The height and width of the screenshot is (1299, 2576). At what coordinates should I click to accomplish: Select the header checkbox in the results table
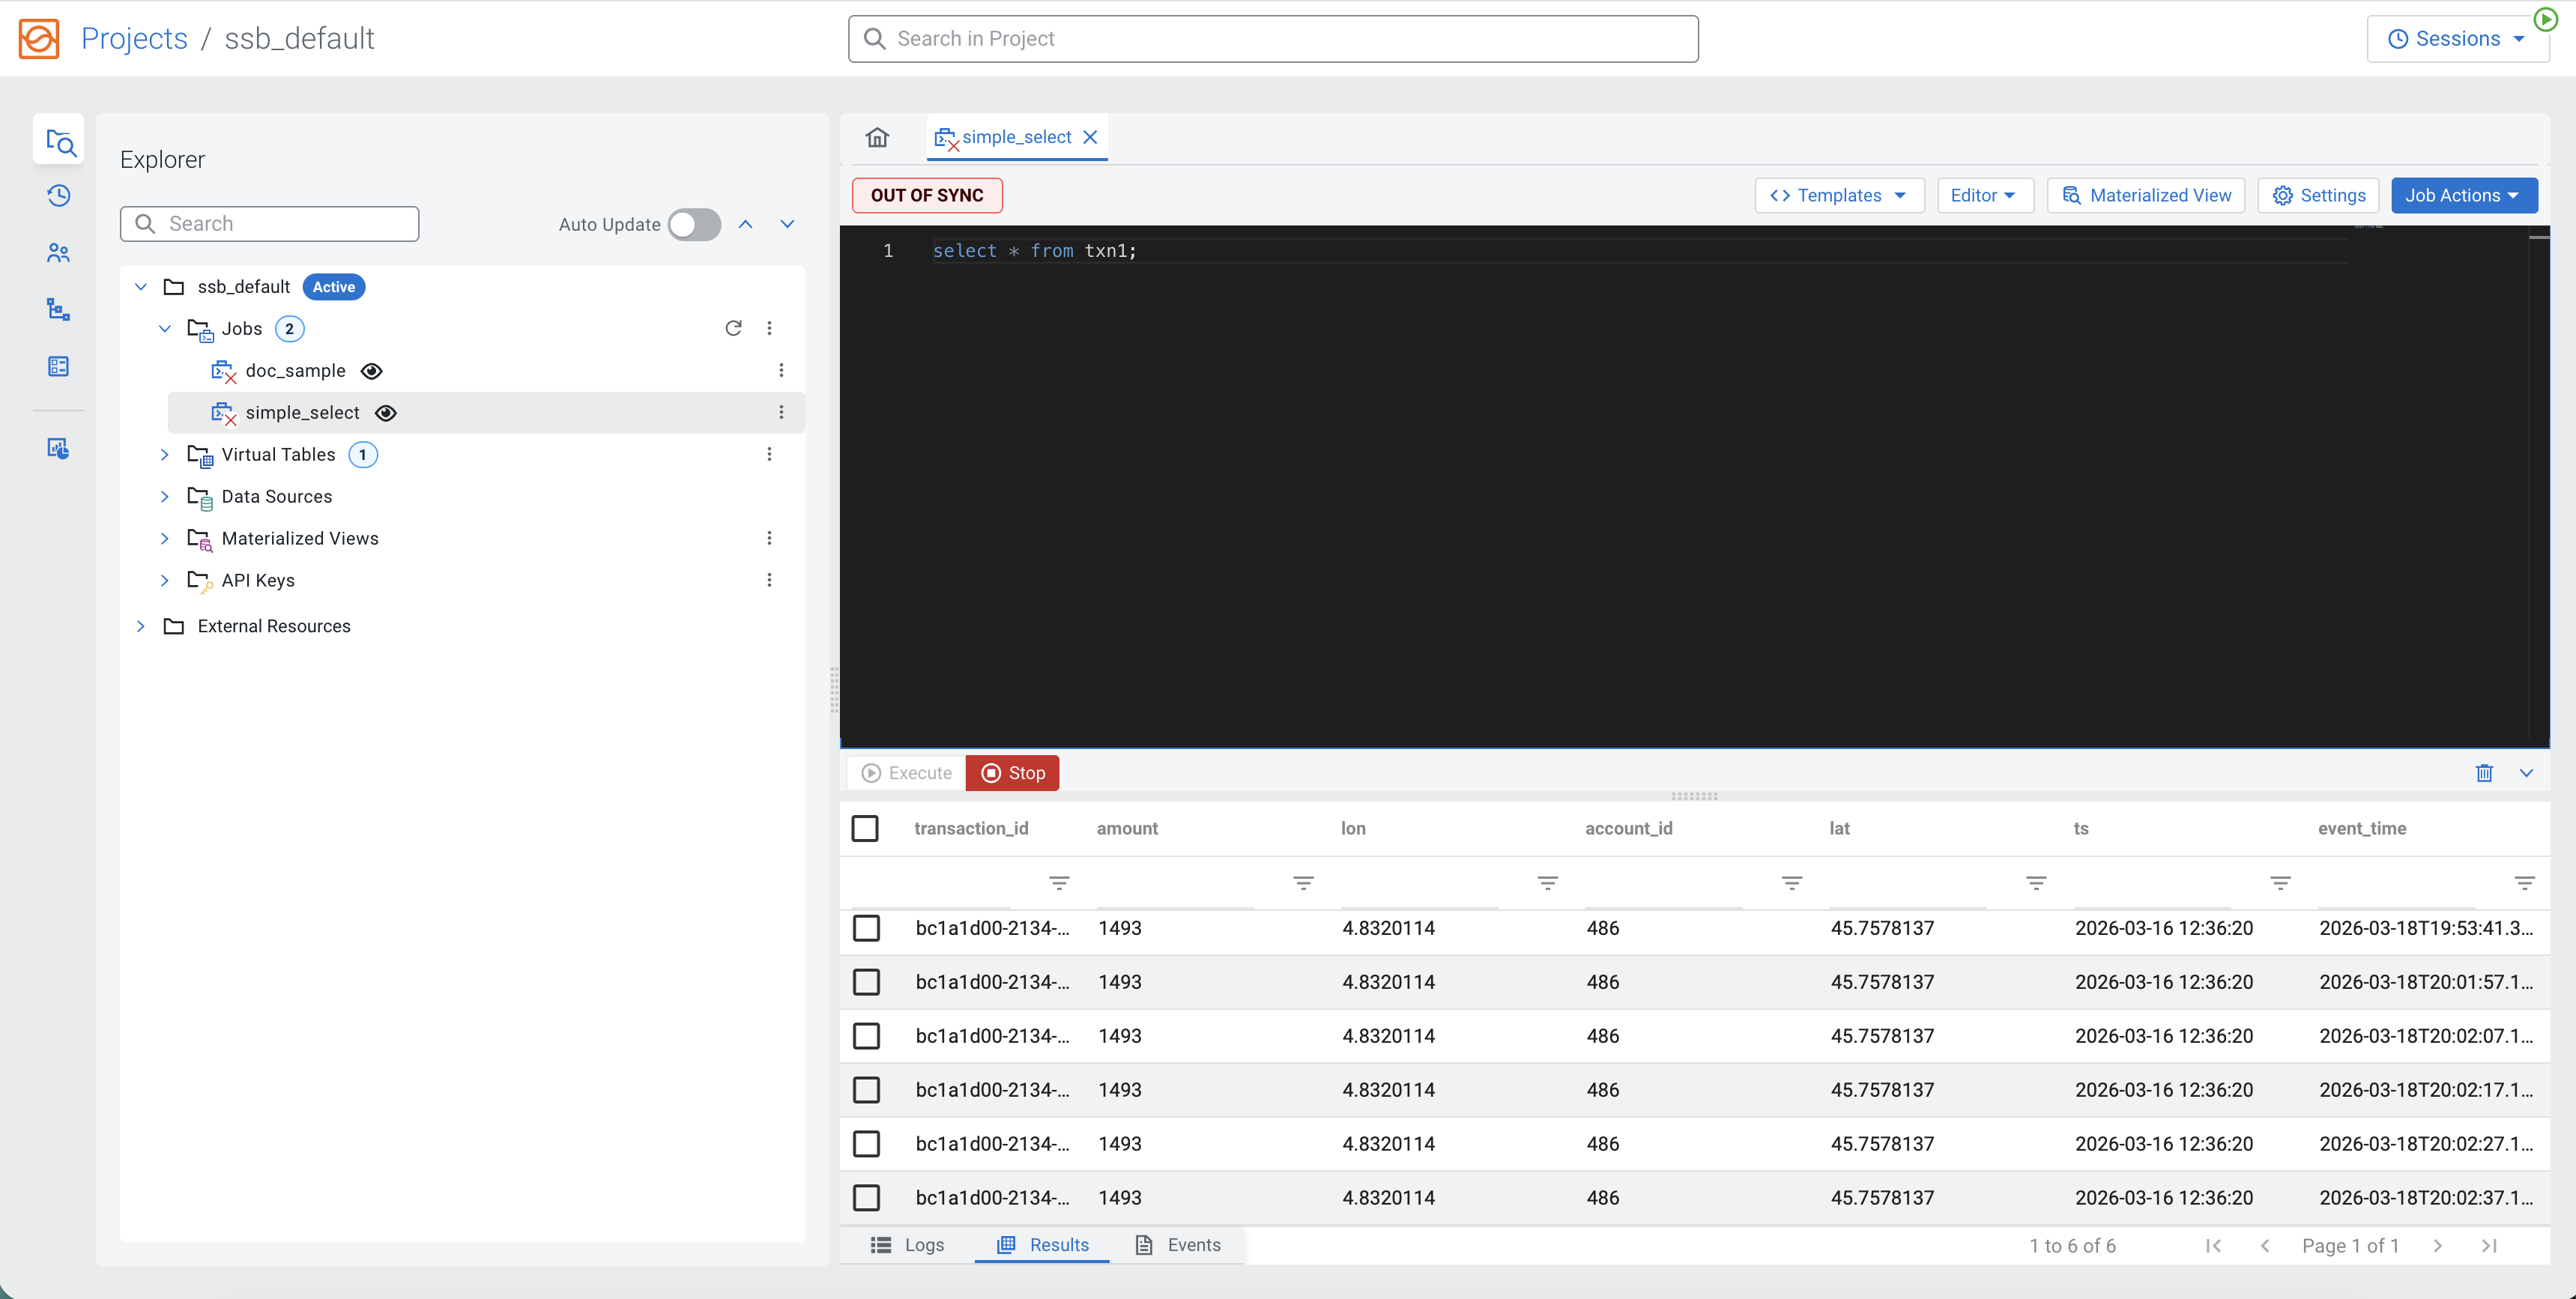click(866, 828)
